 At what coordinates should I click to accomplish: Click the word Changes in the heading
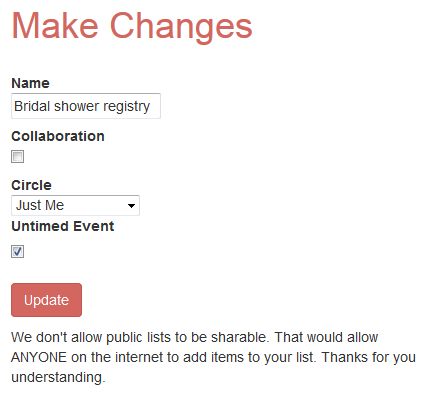point(181,27)
